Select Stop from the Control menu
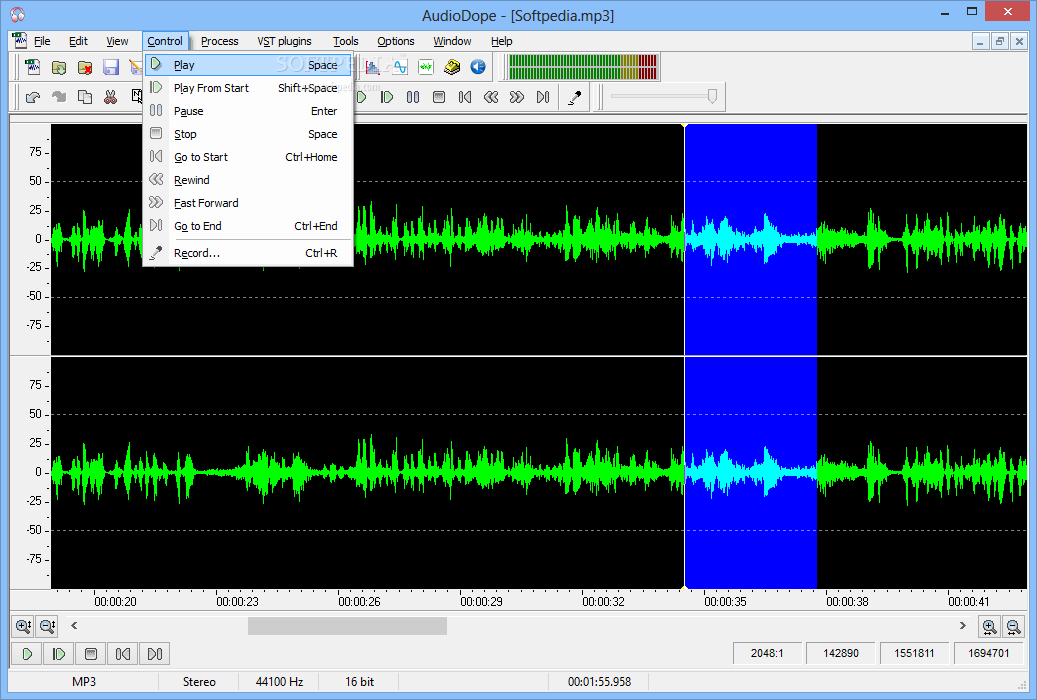 click(248, 134)
